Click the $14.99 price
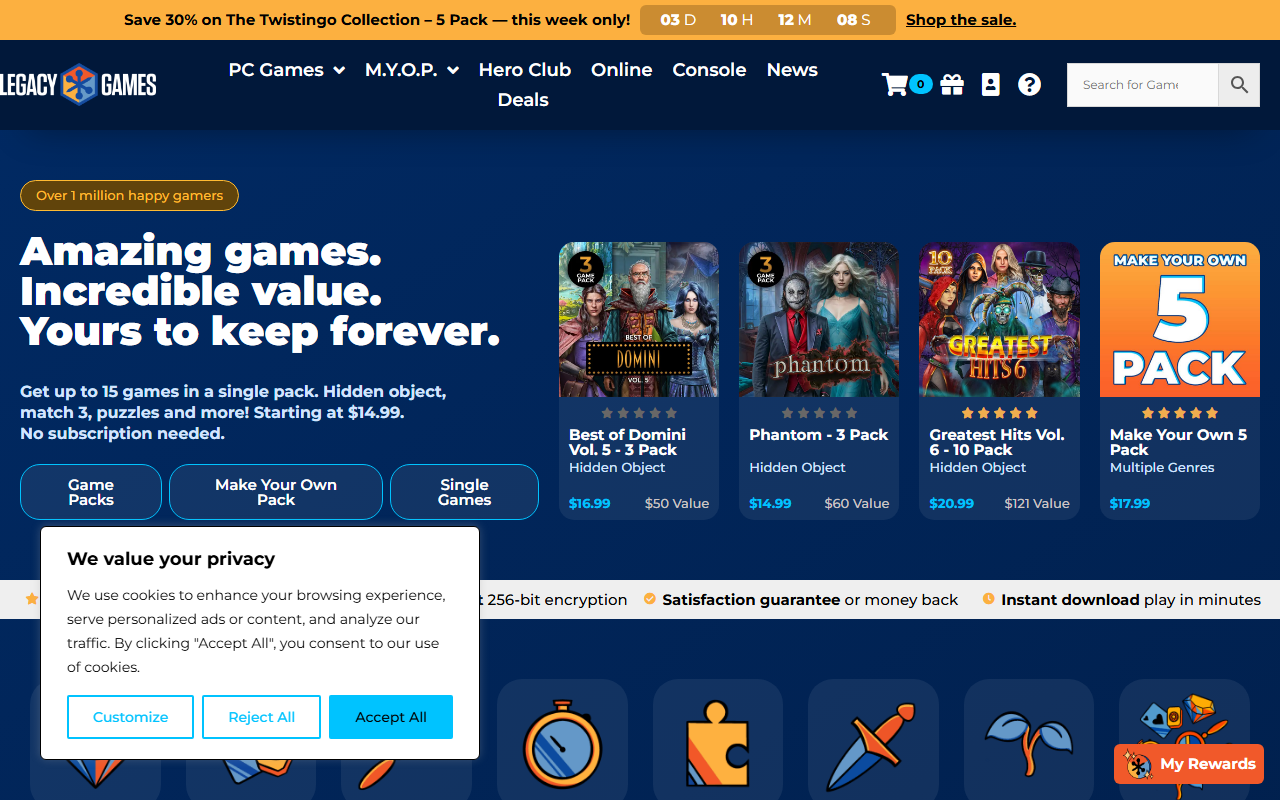Image resolution: width=1280 pixels, height=800 pixels. click(770, 503)
